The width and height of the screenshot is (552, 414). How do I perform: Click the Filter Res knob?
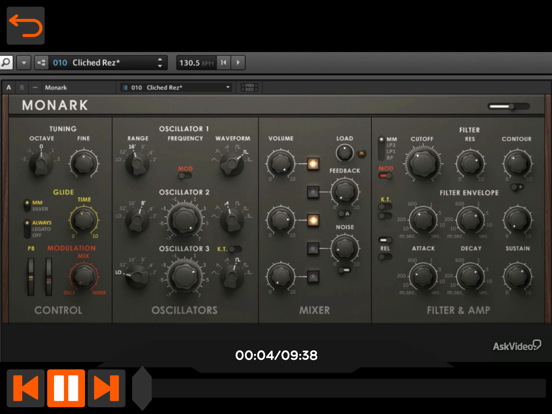pos(470,164)
